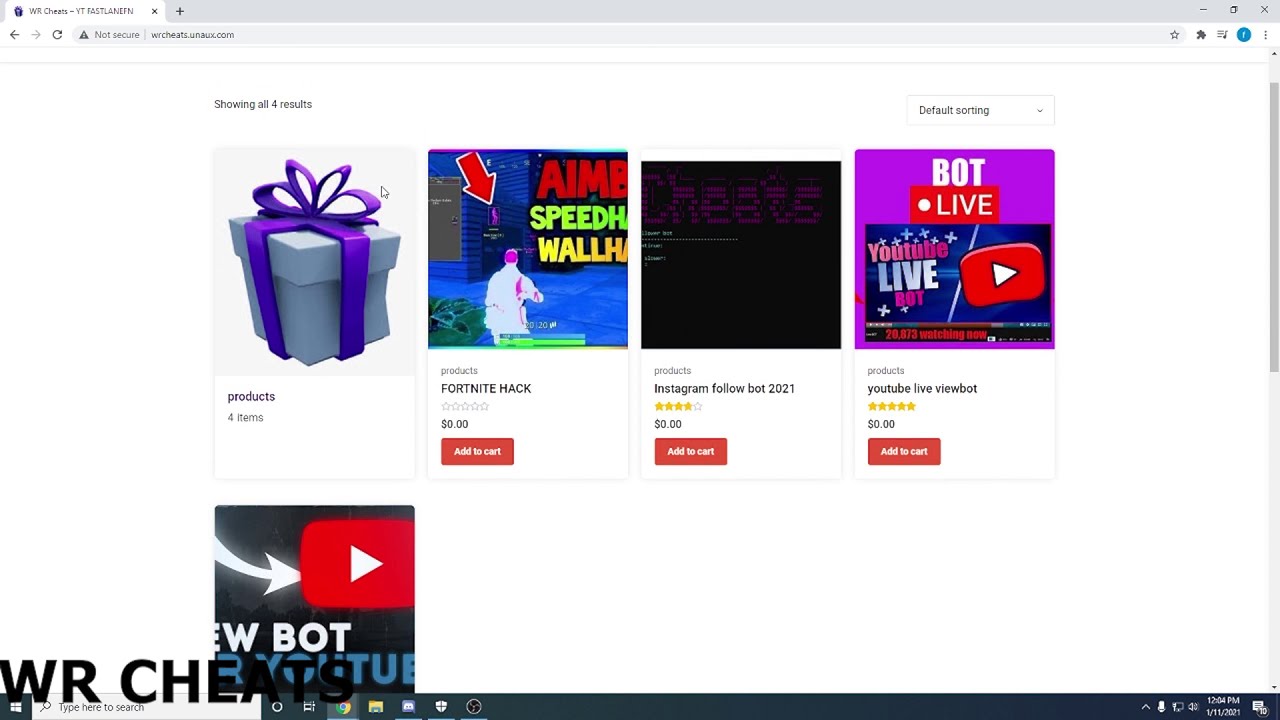
Task: Click the Instagram follow bot star rating
Action: click(x=678, y=406)
